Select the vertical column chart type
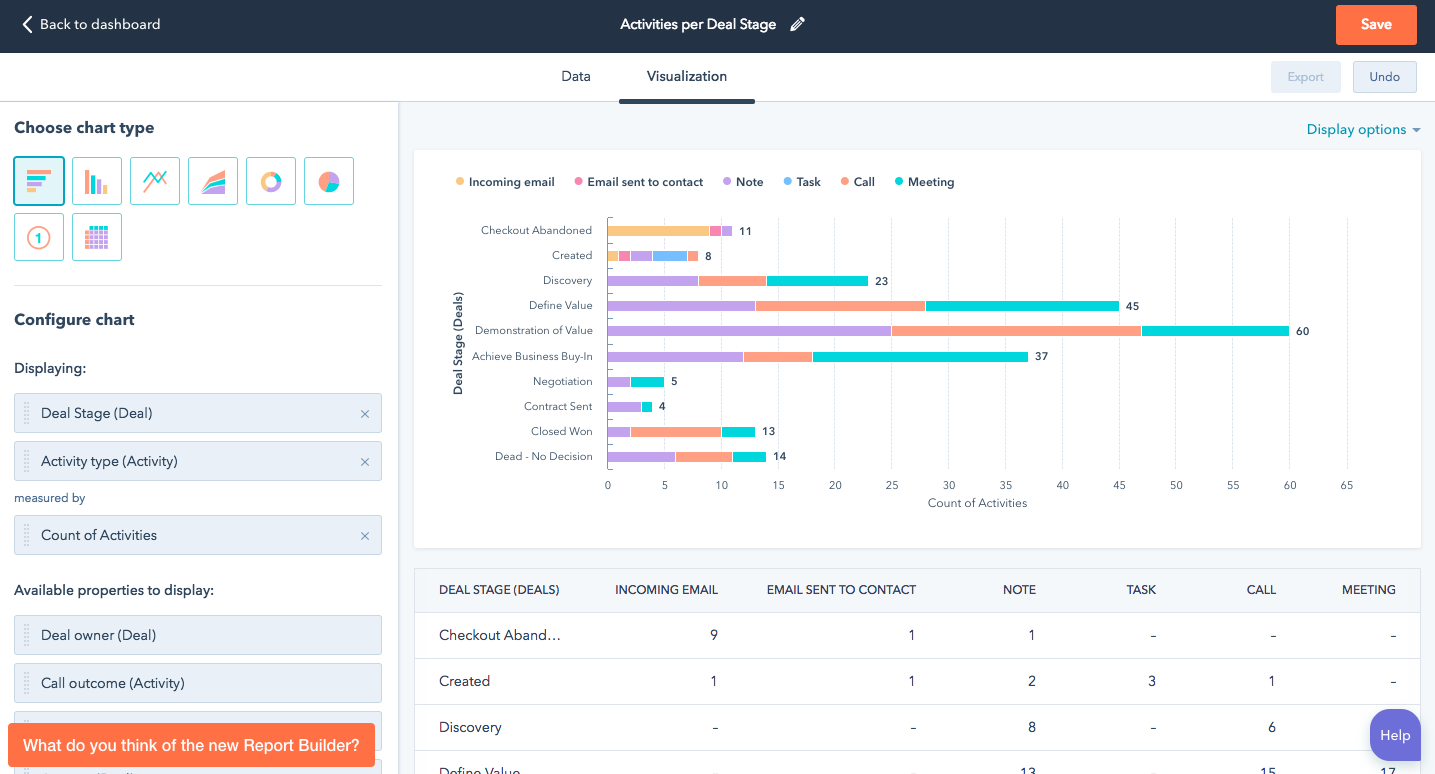Screen dimensions: 1435x774 pos(97,181)
